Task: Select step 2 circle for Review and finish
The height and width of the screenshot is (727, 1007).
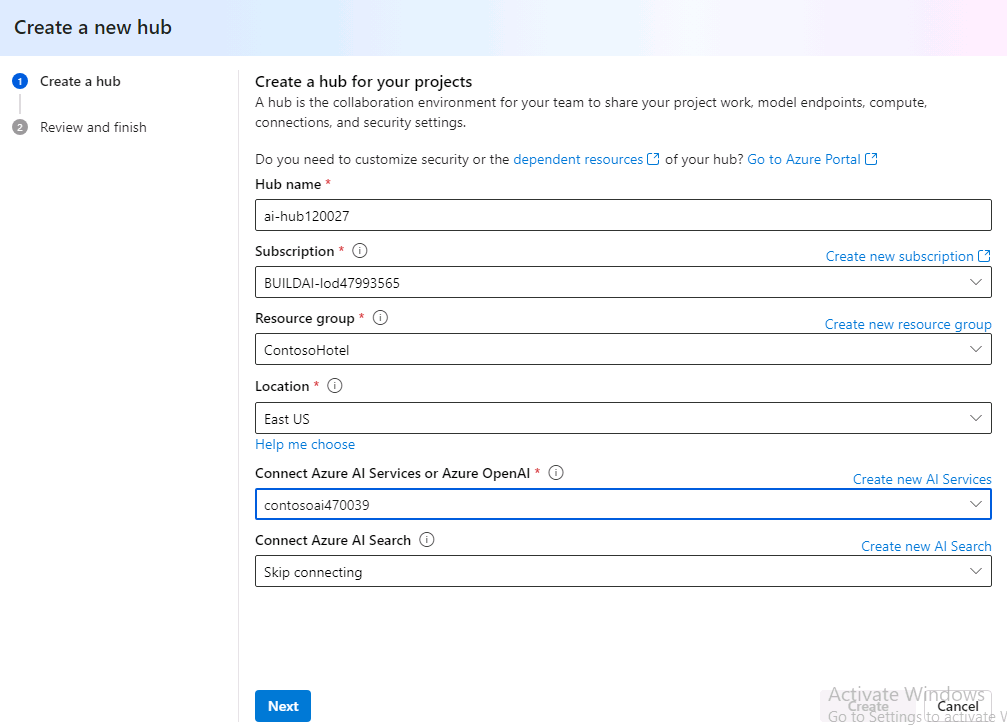Action: pyautogui.click(x=20, y=127)
